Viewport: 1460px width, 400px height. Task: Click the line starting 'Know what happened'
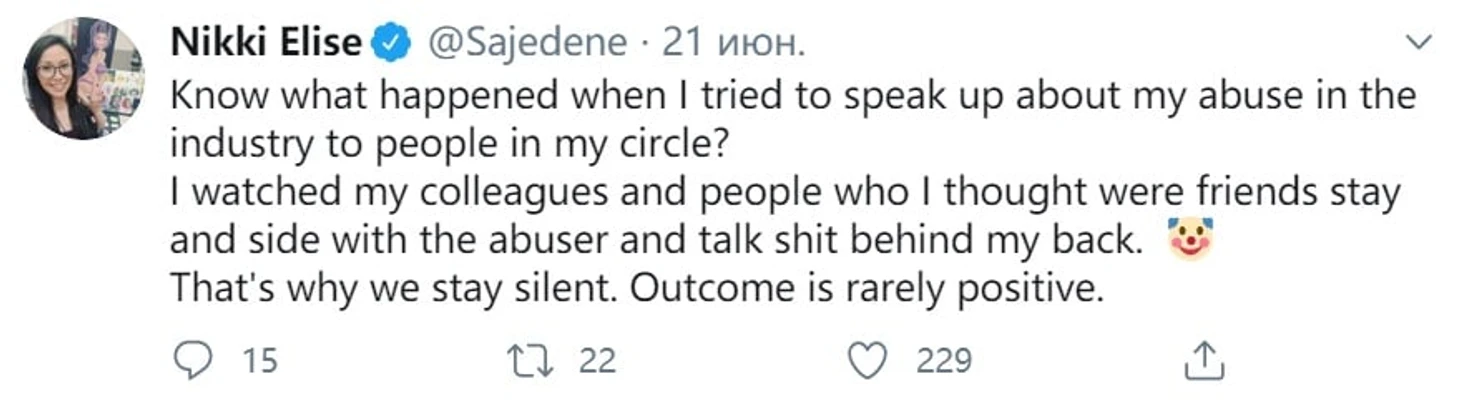coord(792,95)
